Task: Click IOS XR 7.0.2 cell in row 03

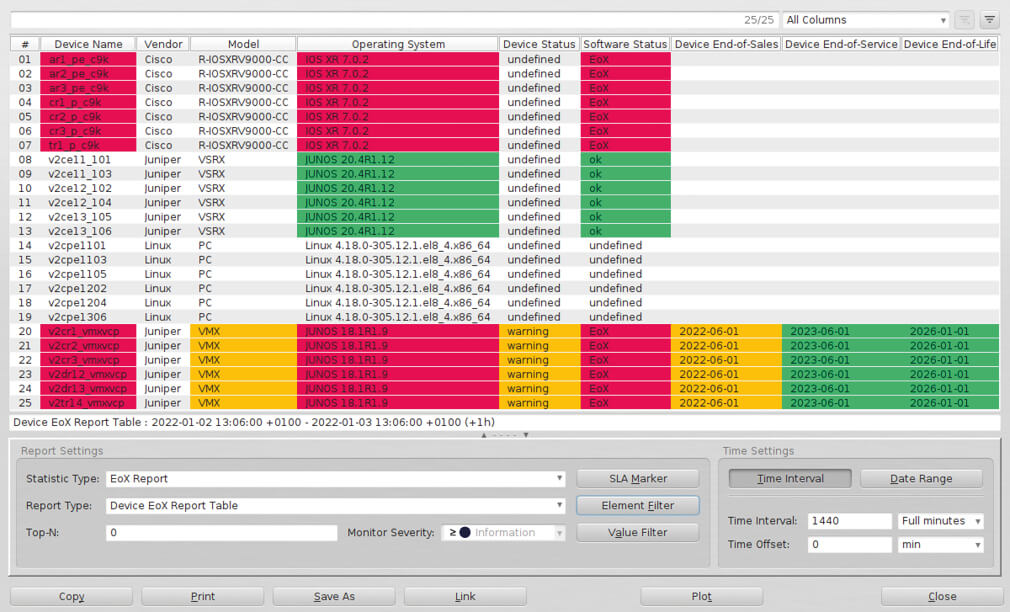Action: (397, 88)
